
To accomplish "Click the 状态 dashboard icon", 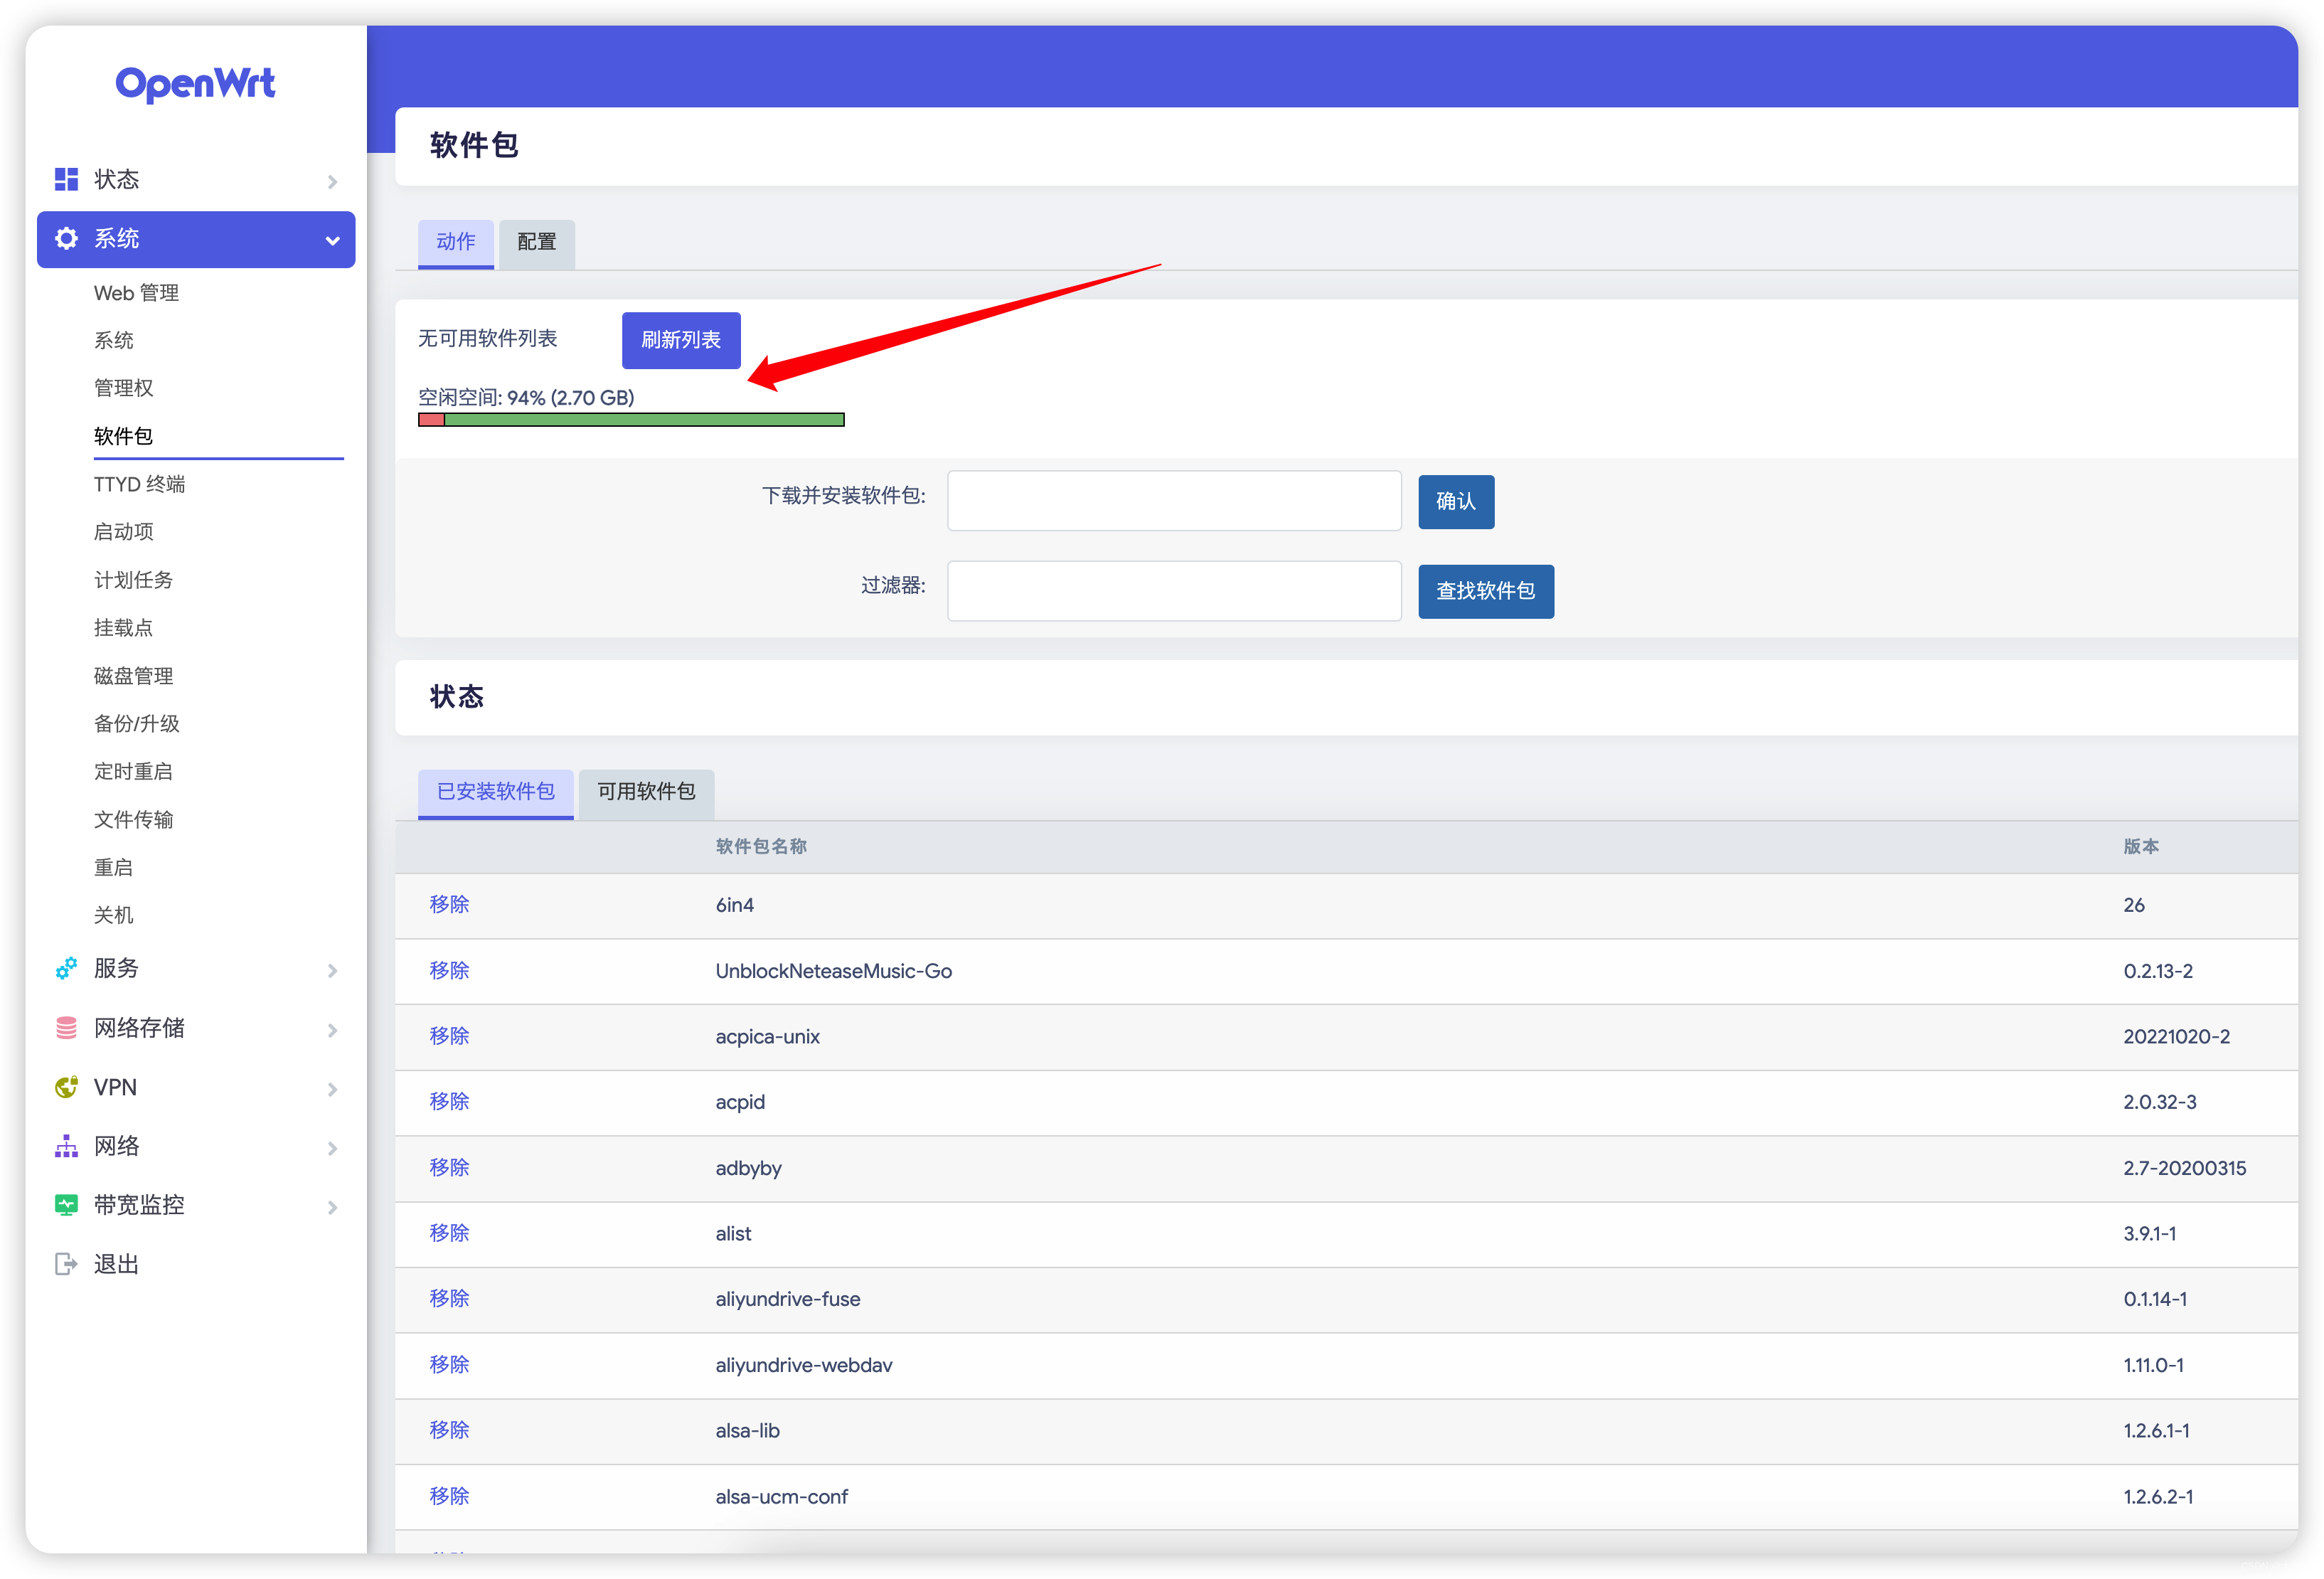I will [x=66, y=179].
